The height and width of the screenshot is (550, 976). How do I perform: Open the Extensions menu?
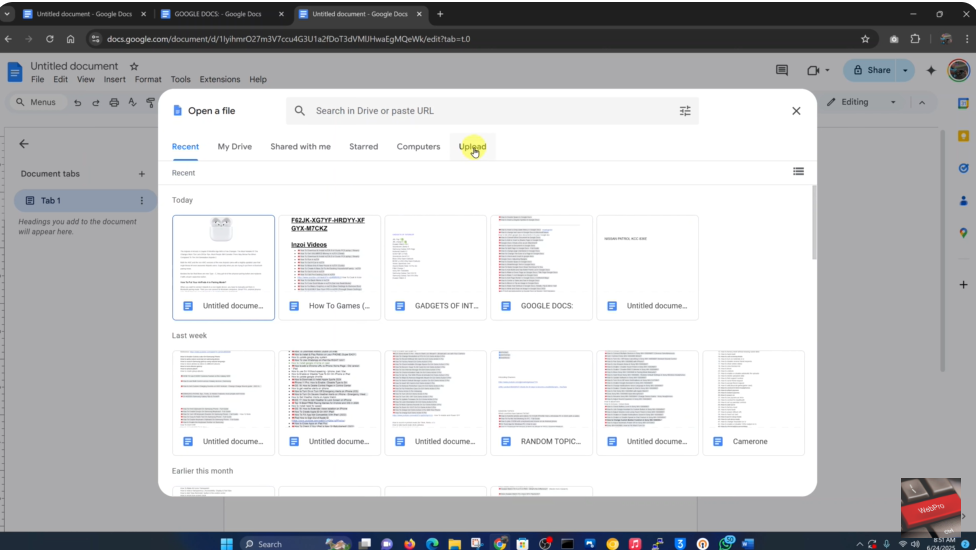coord(220,80)
